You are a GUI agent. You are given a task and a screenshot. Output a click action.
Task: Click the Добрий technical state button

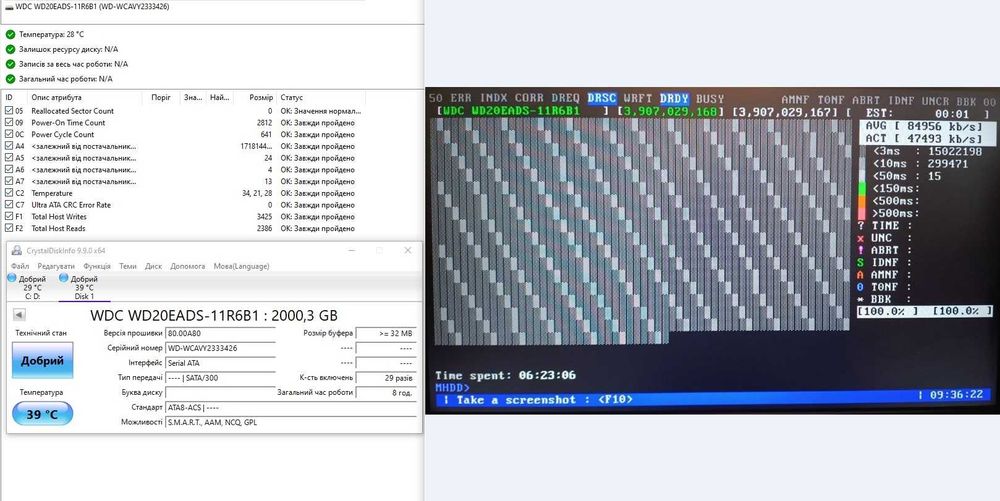coord(43,360)
